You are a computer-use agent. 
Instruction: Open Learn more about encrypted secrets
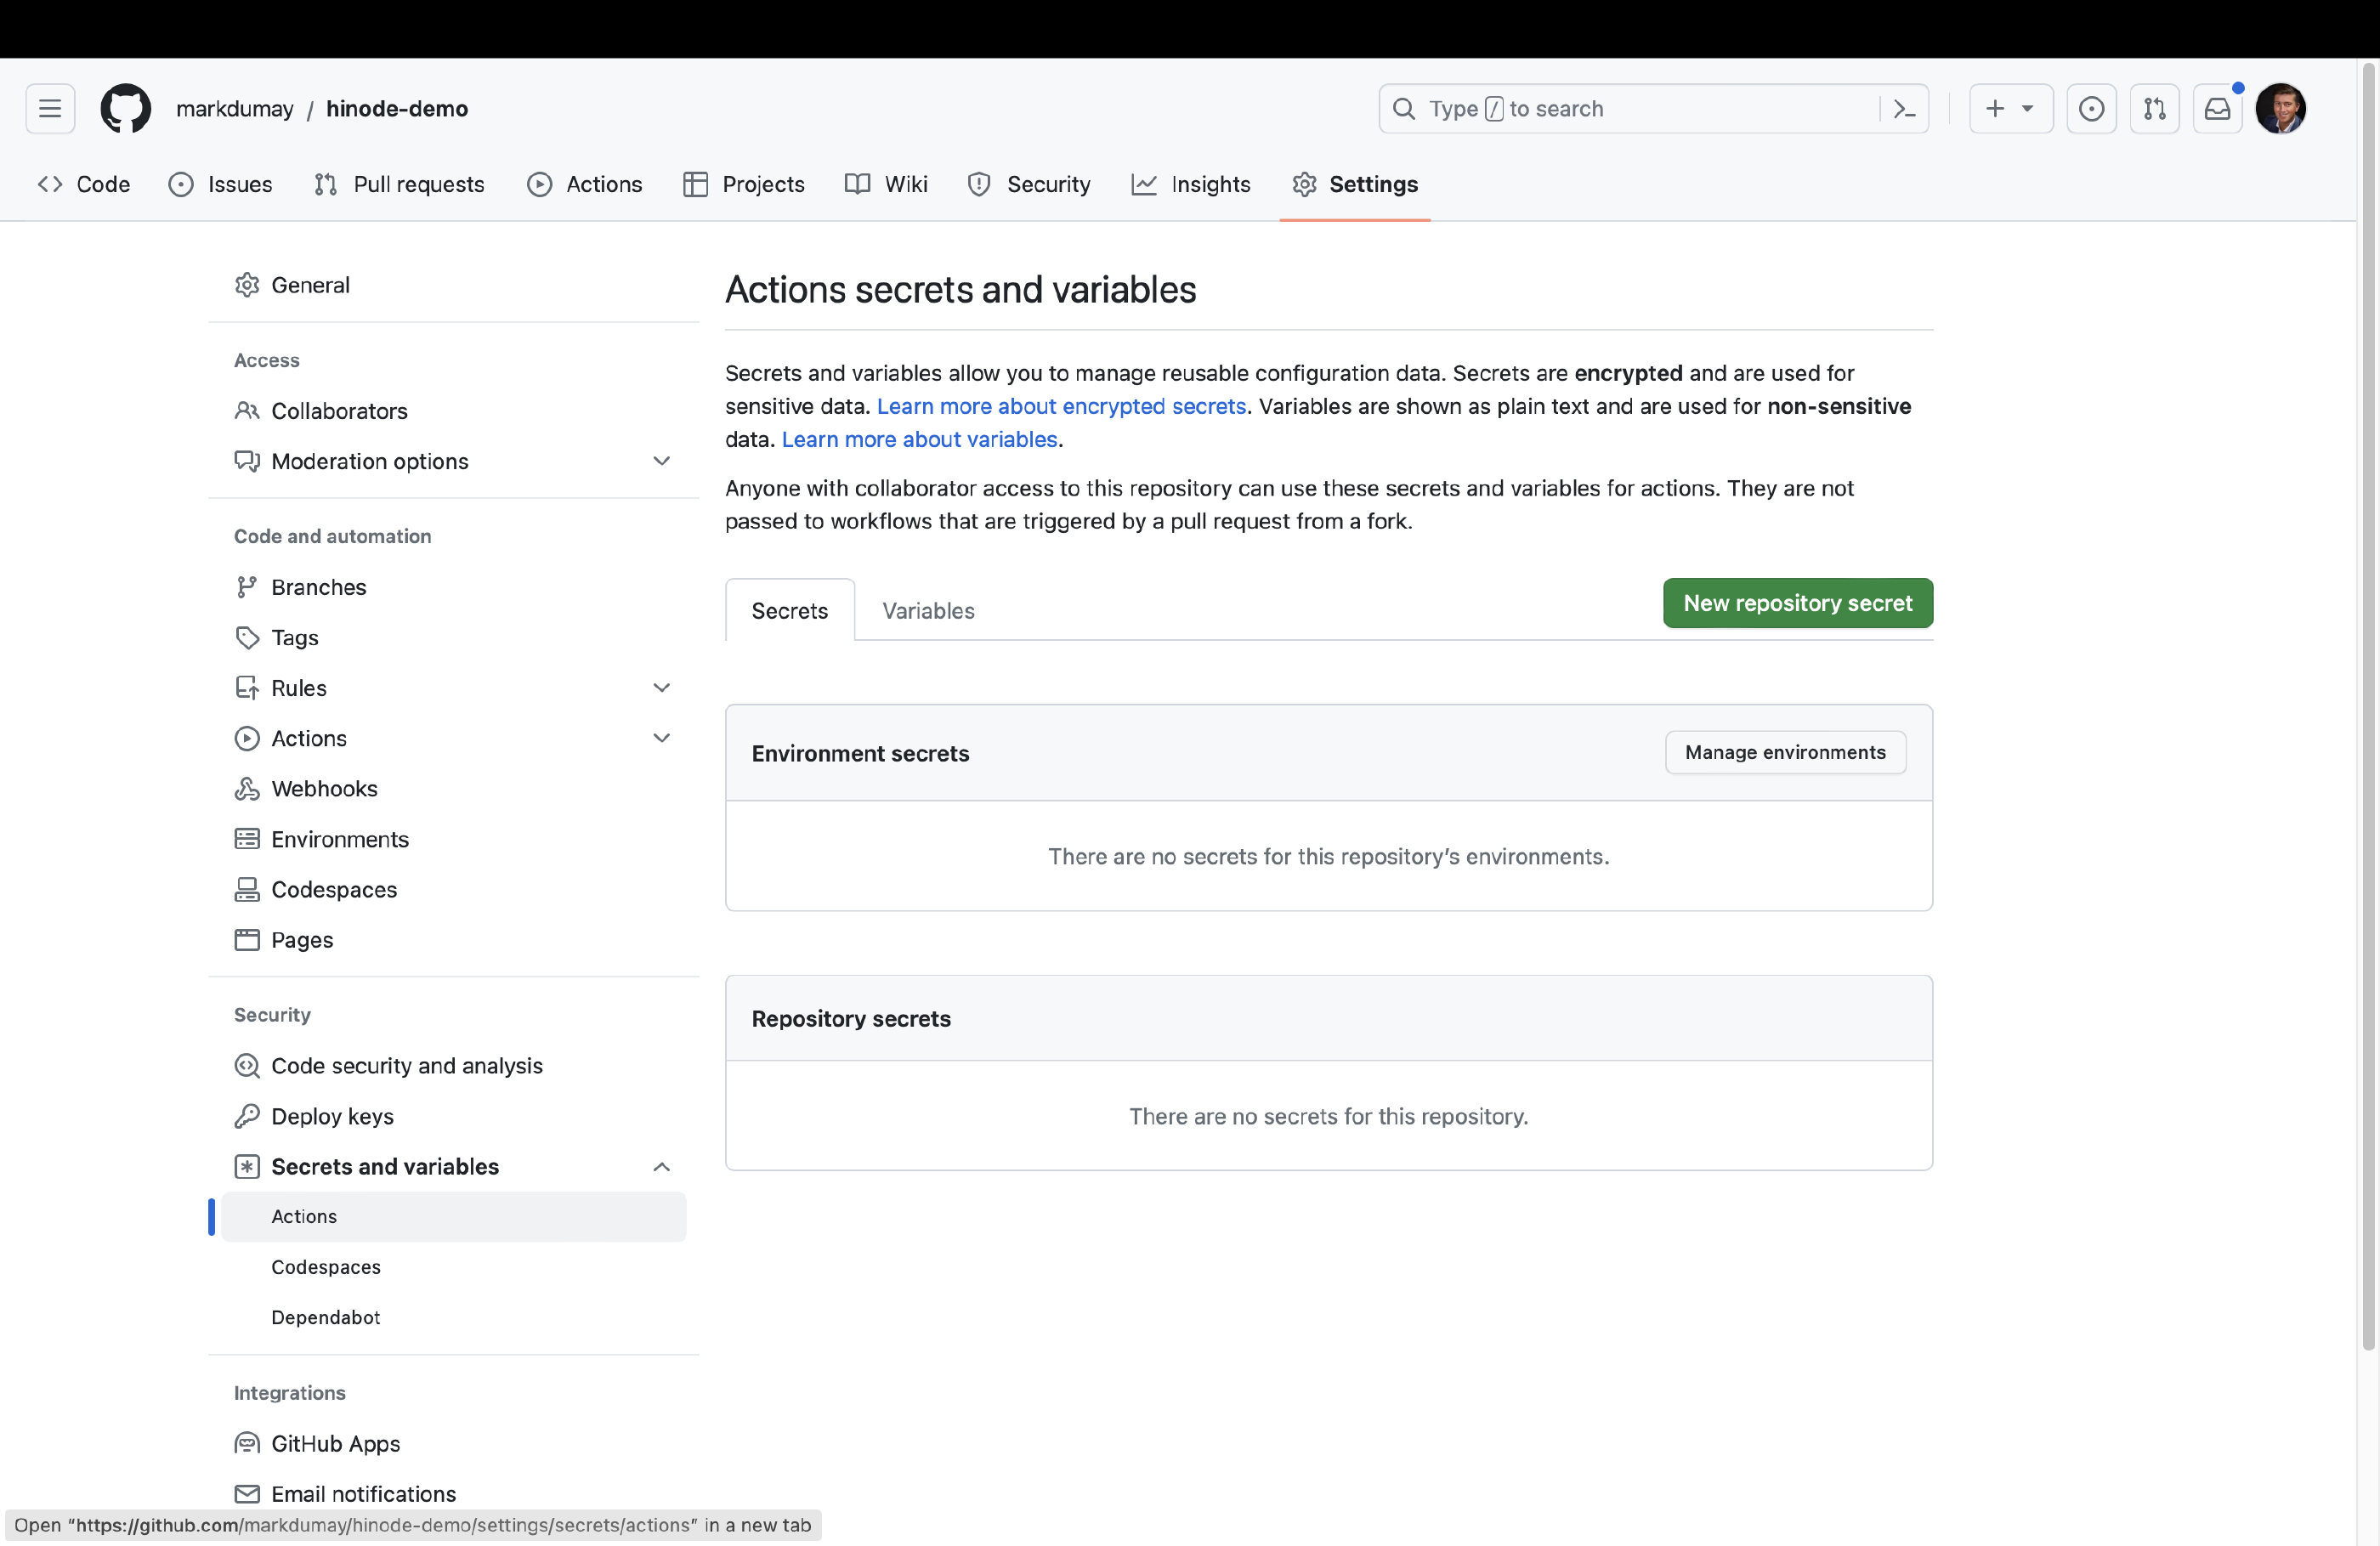point(1061,406)
